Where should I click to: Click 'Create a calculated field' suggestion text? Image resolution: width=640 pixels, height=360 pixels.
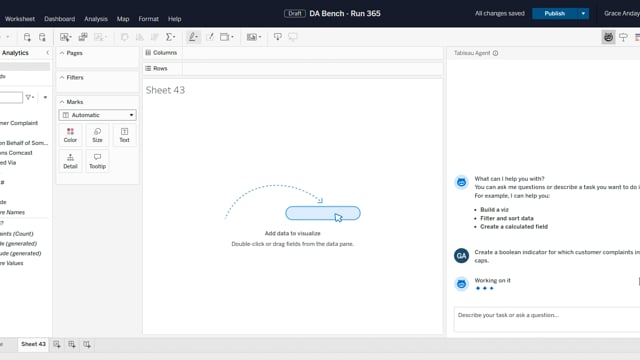[514, 227]
